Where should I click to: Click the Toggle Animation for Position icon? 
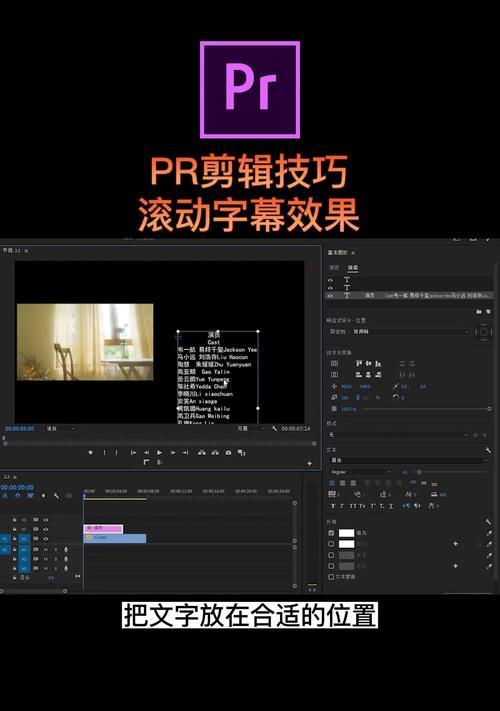[x=334, y=386]
